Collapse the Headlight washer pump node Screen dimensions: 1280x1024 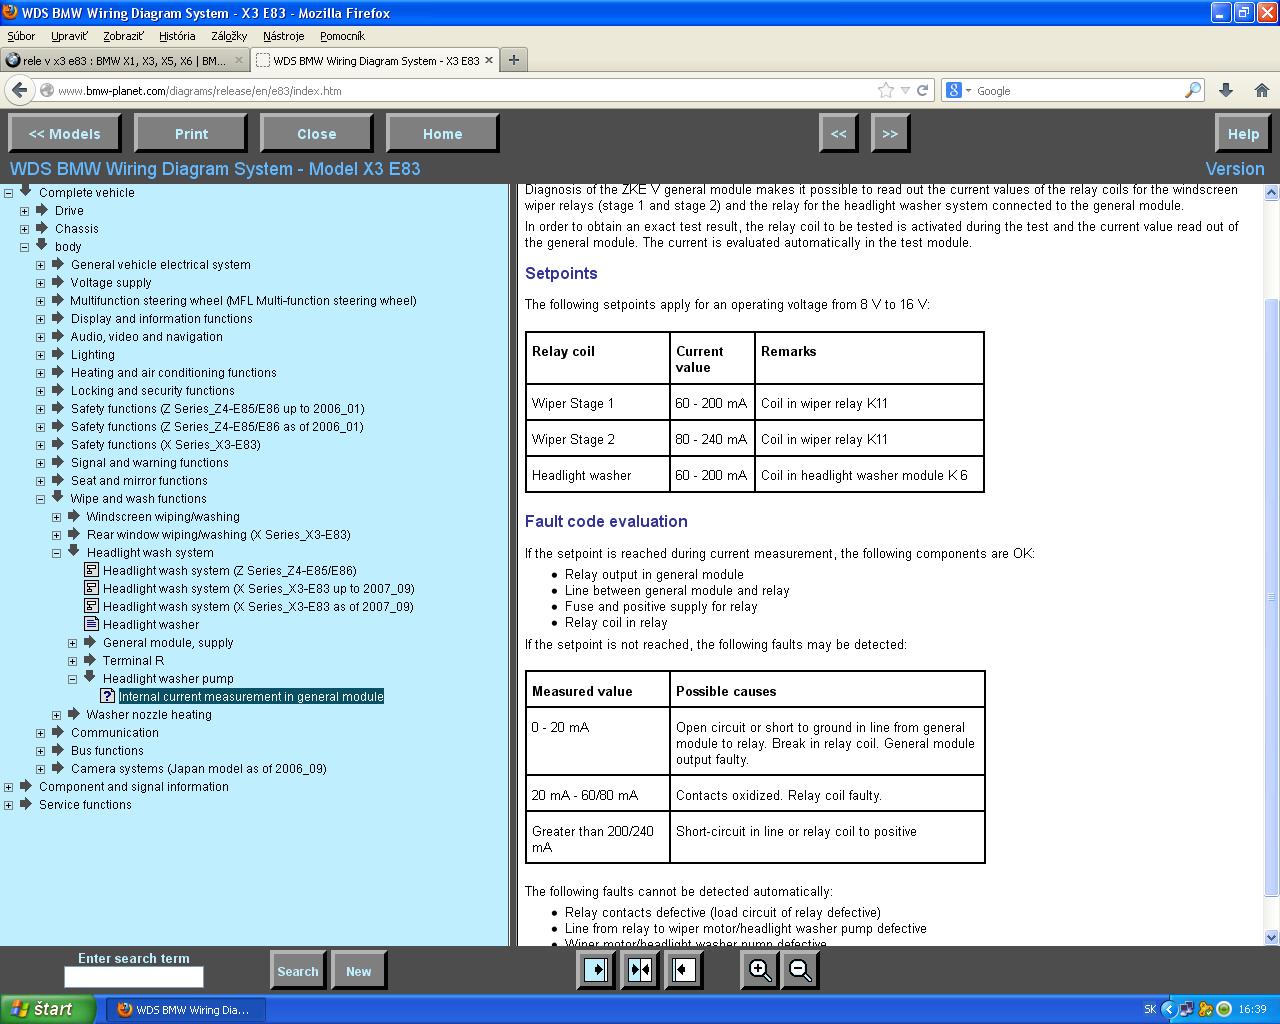(73, 679)
